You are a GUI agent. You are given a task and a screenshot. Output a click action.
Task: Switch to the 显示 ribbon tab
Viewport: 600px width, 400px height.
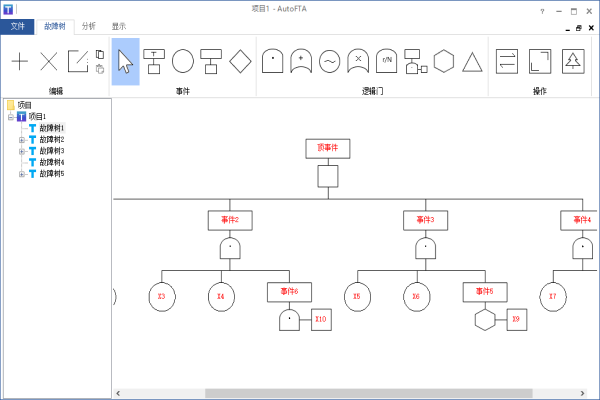tap(119, 26)
